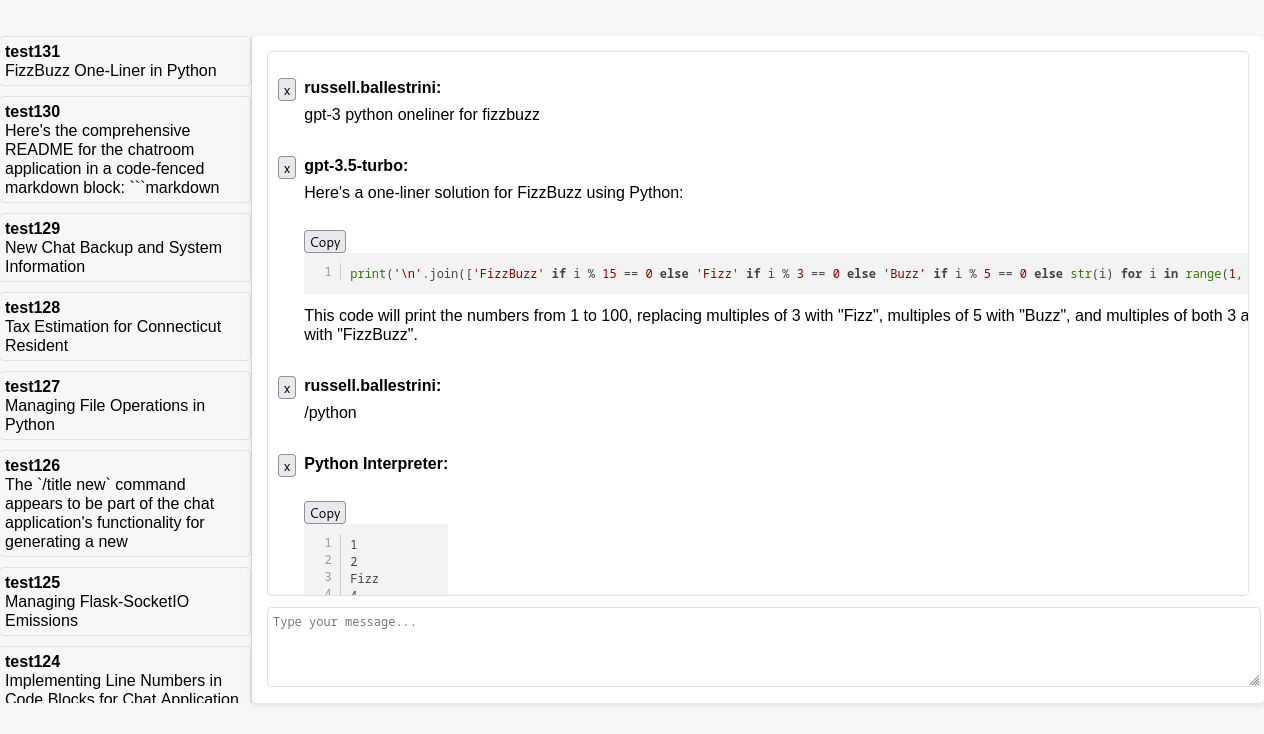
Task: Copy the Python Interpreter output block
Action: 325,513
